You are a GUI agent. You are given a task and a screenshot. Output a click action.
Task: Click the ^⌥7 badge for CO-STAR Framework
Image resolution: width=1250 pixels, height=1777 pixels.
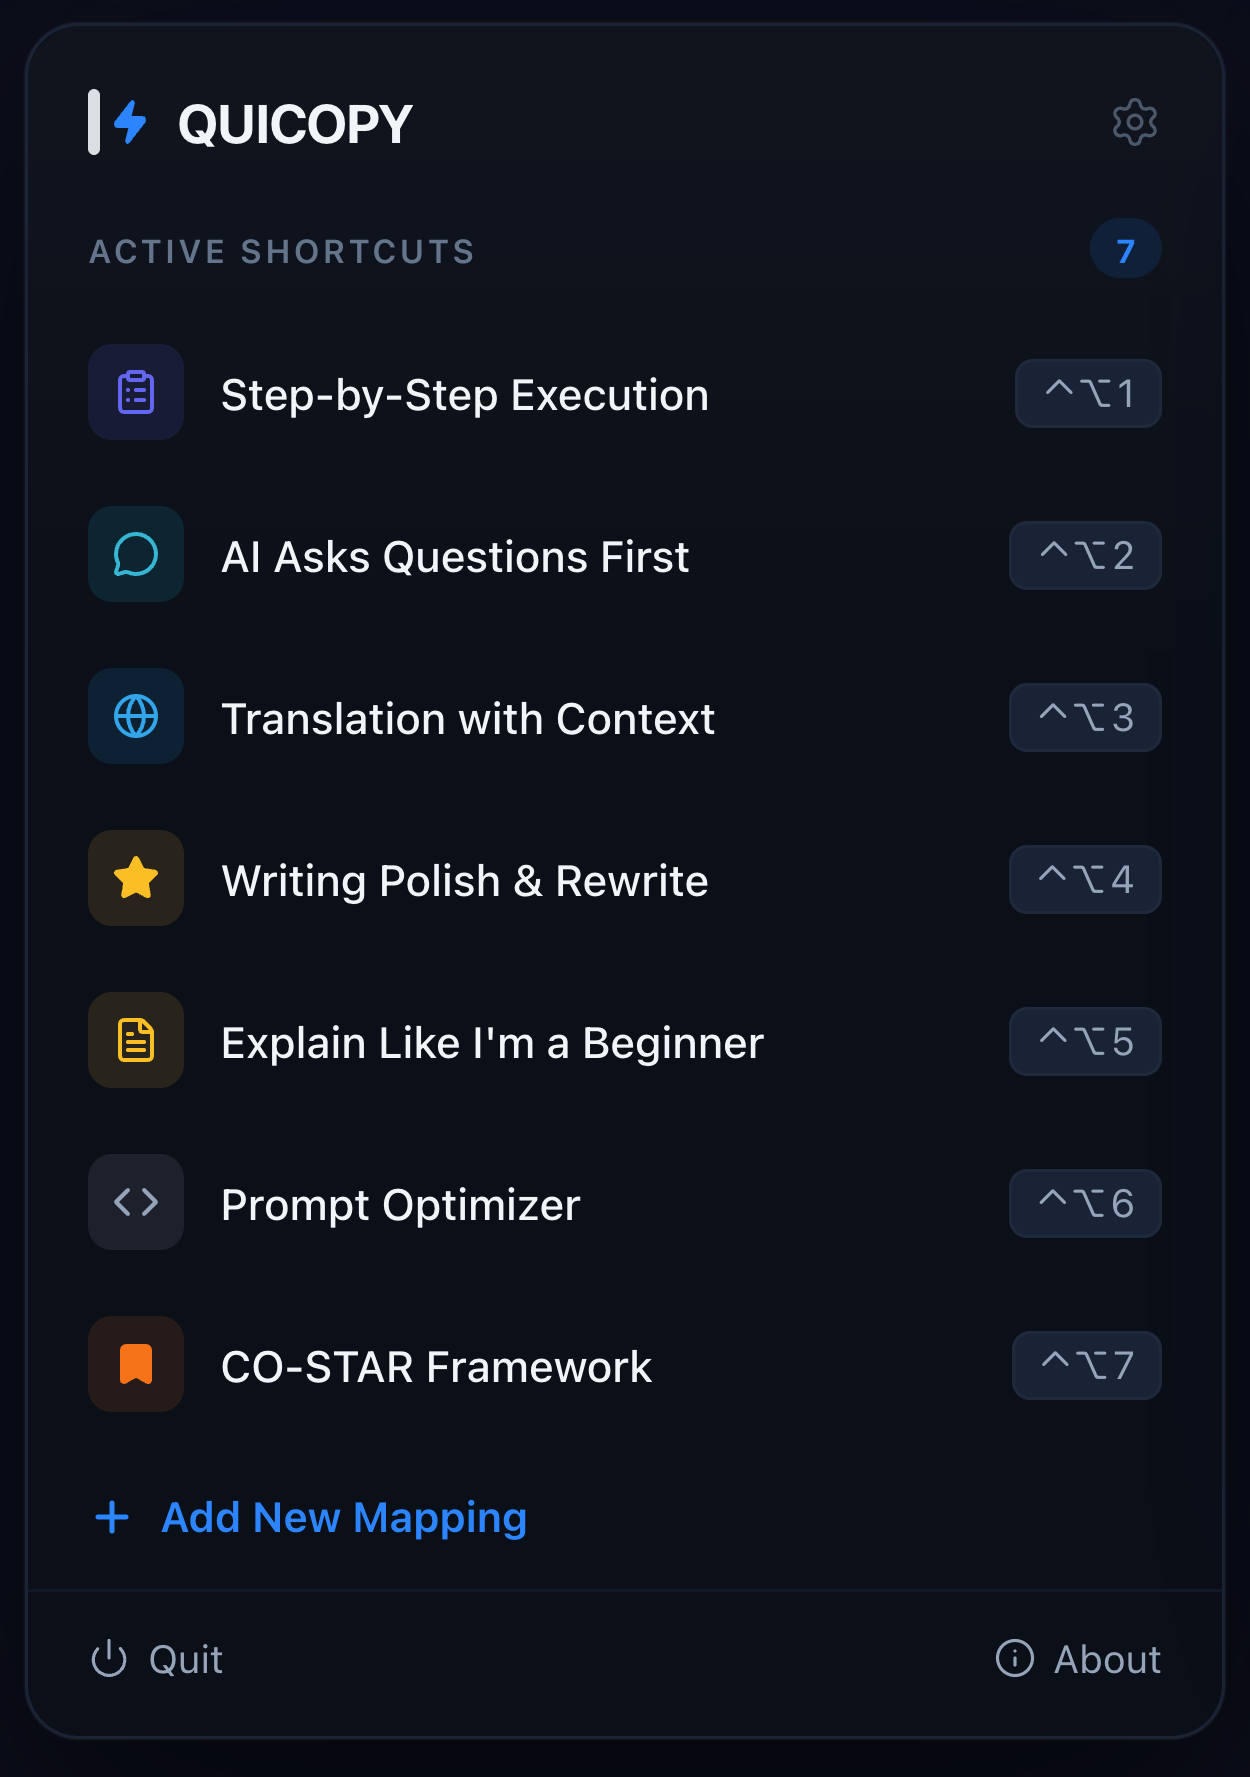pyautogui.click(x=1086, y=1364)
